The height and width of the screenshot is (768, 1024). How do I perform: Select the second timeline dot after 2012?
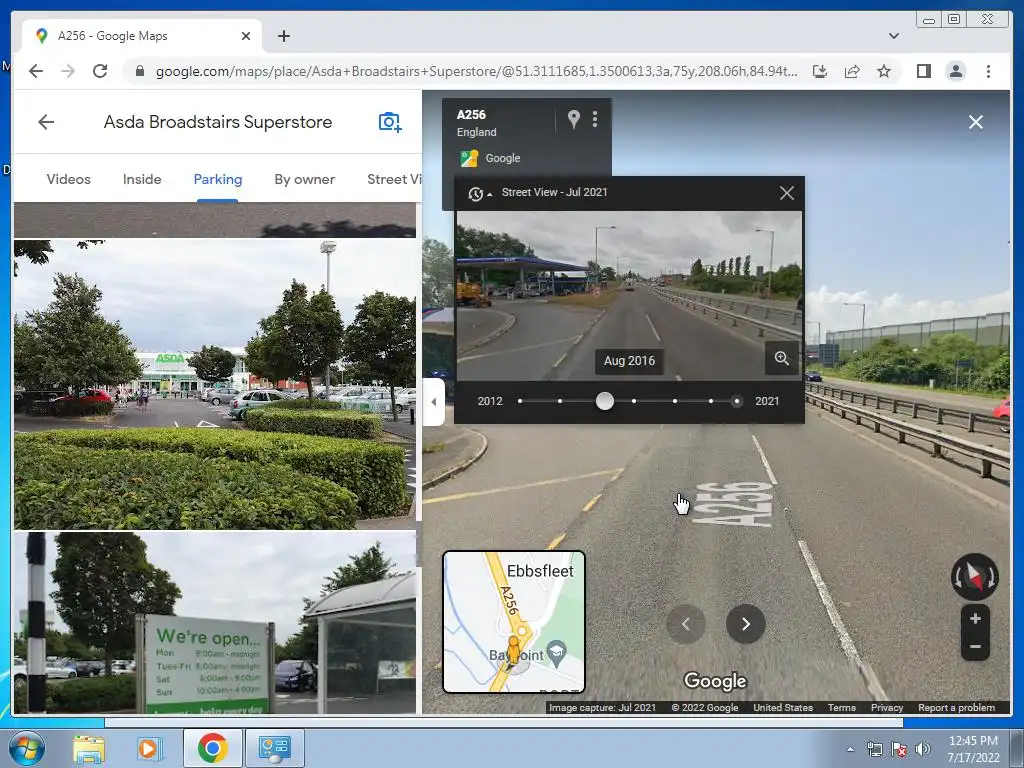click(560, 401)
